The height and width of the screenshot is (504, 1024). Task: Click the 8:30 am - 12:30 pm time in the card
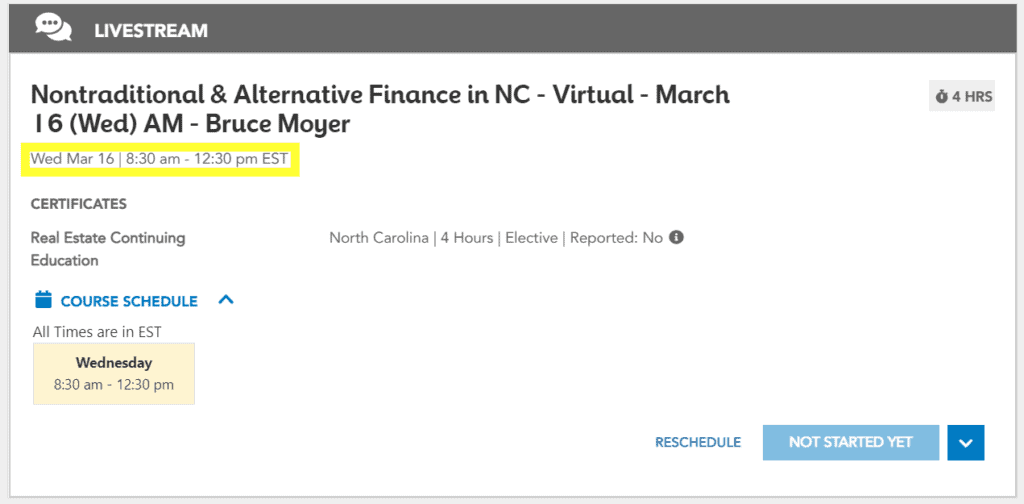(114, 385)
